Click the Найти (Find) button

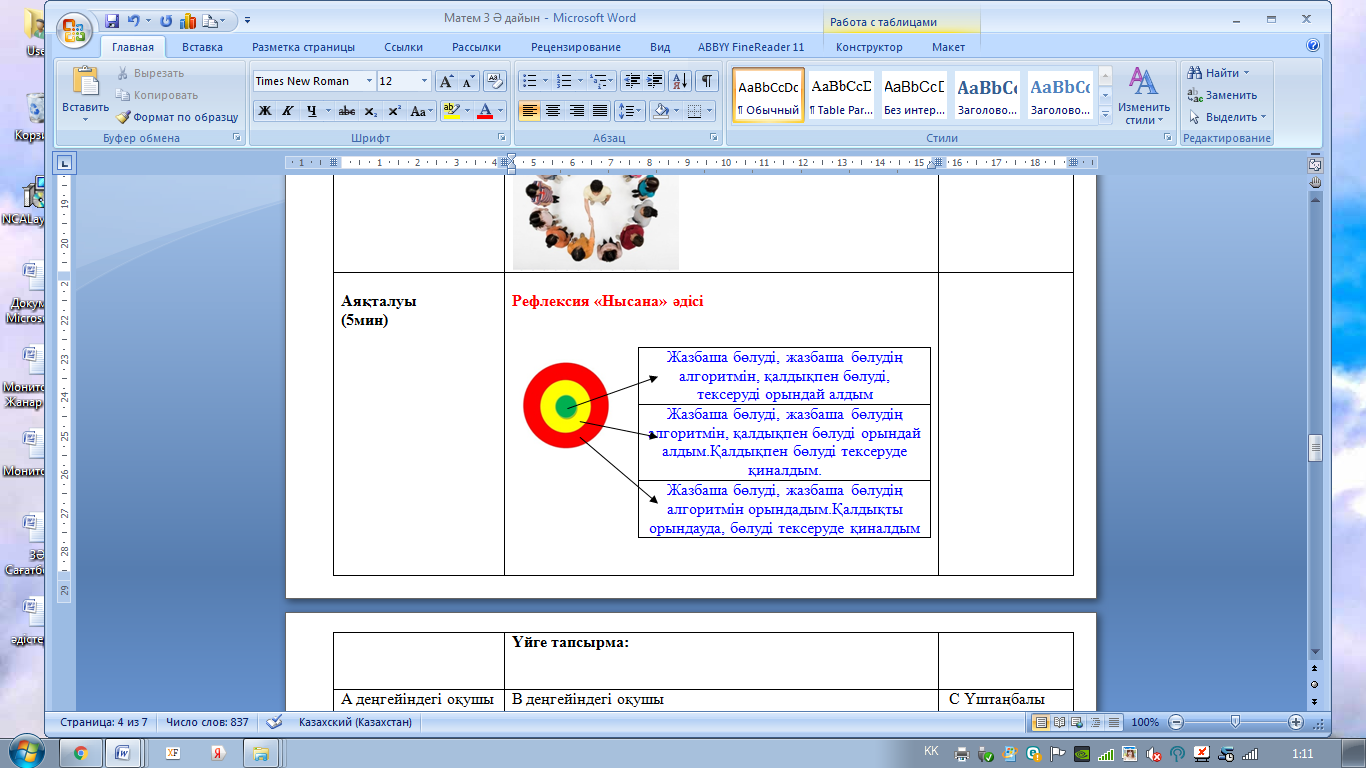click(1219, 73)
